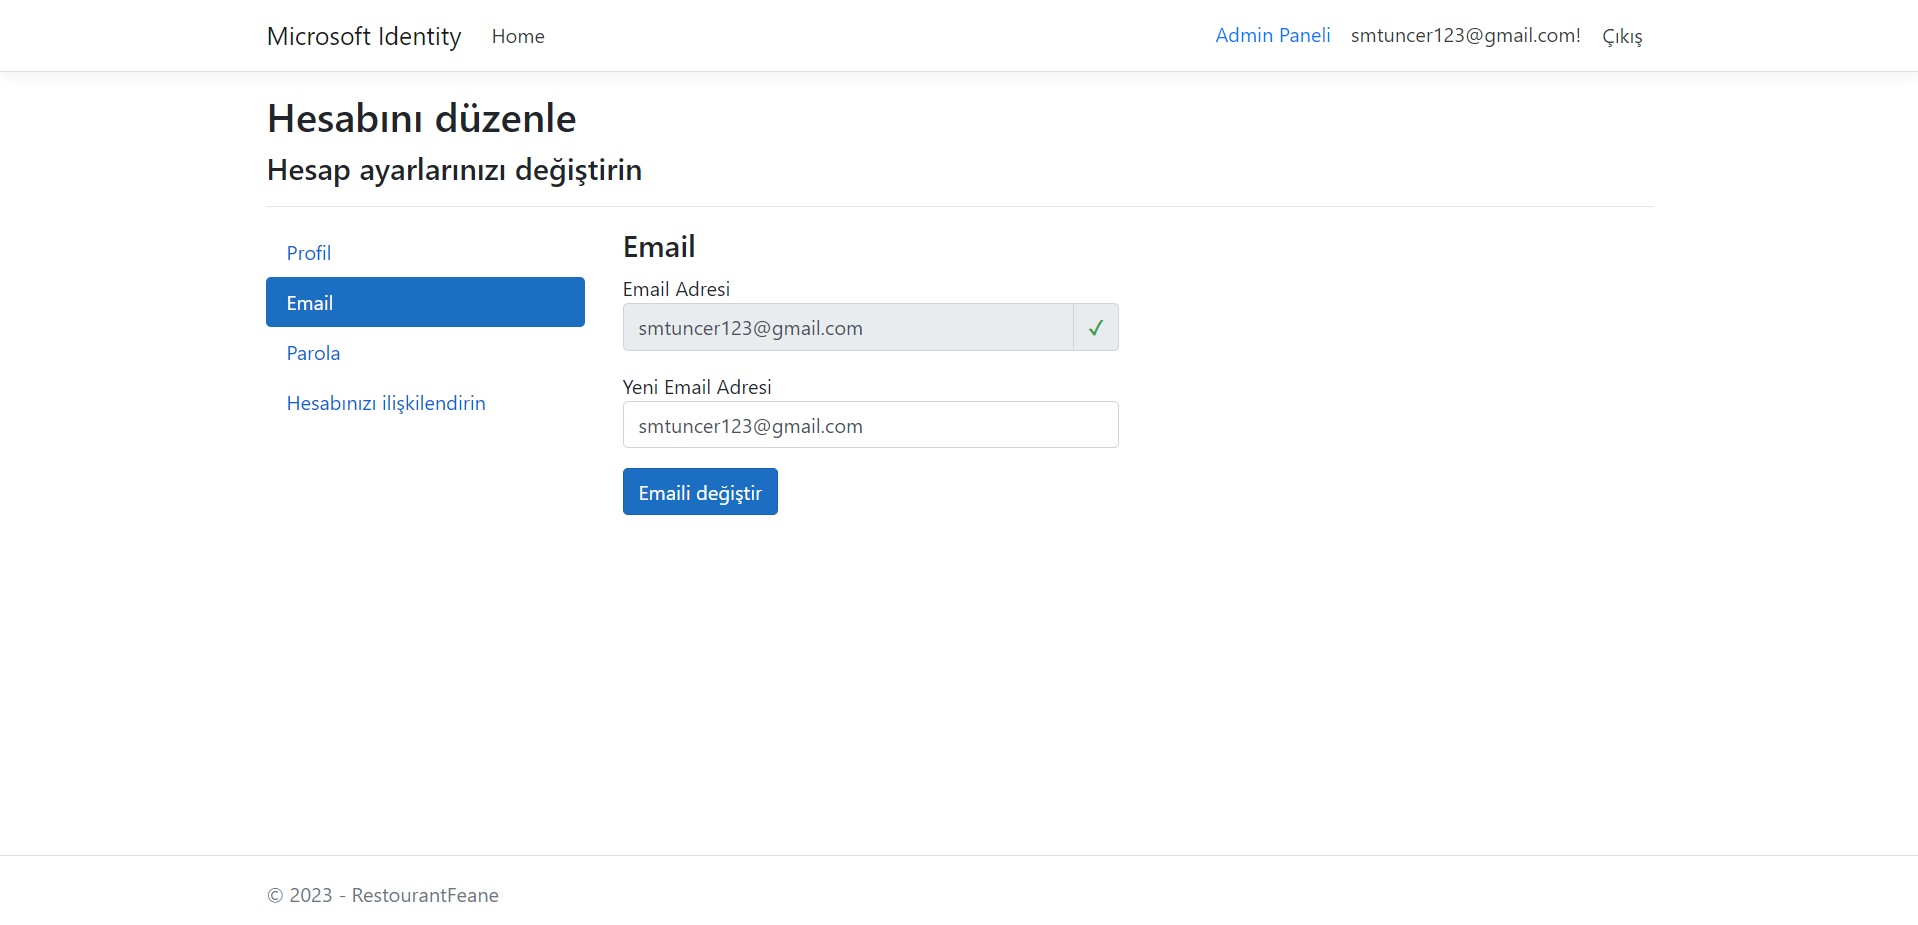
Task: Switch to the Profil settings section
Action: pos(308,253)
